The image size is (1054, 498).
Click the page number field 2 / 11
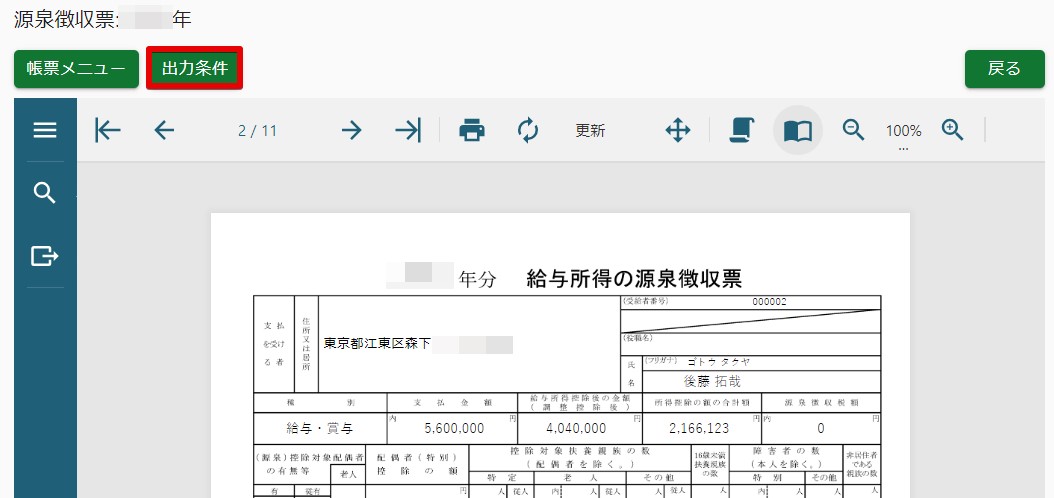257,131
